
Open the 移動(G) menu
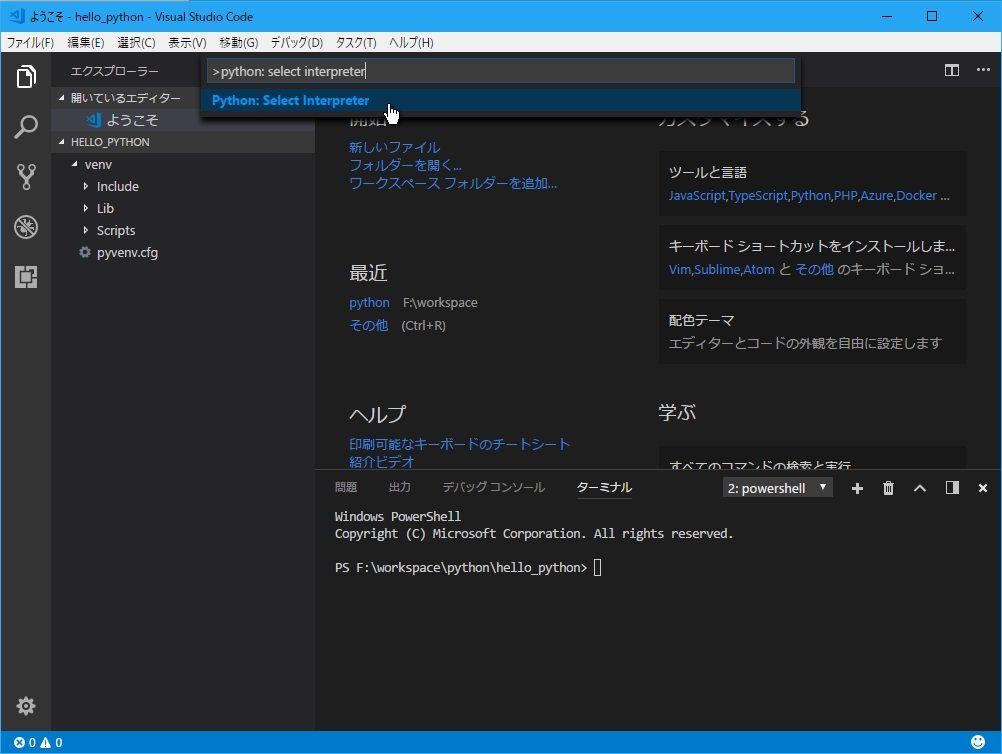pos(238,43)
